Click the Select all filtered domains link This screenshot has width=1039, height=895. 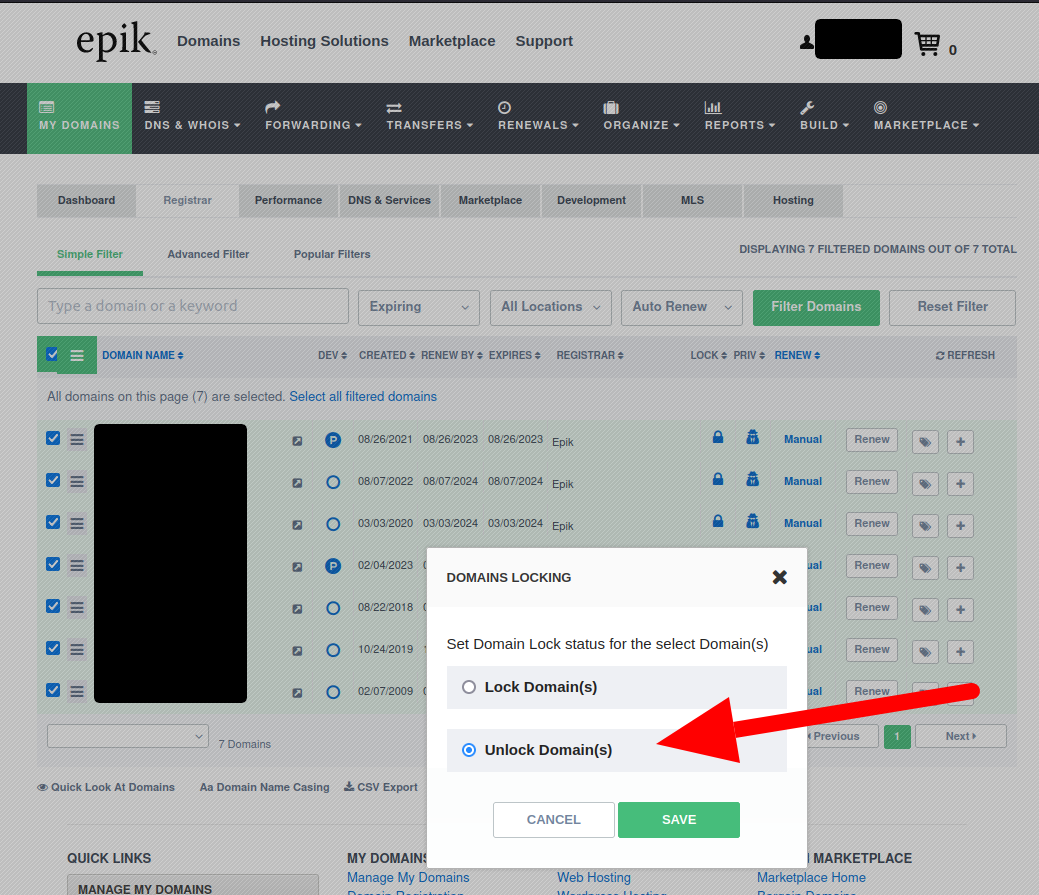coord(363,397)
